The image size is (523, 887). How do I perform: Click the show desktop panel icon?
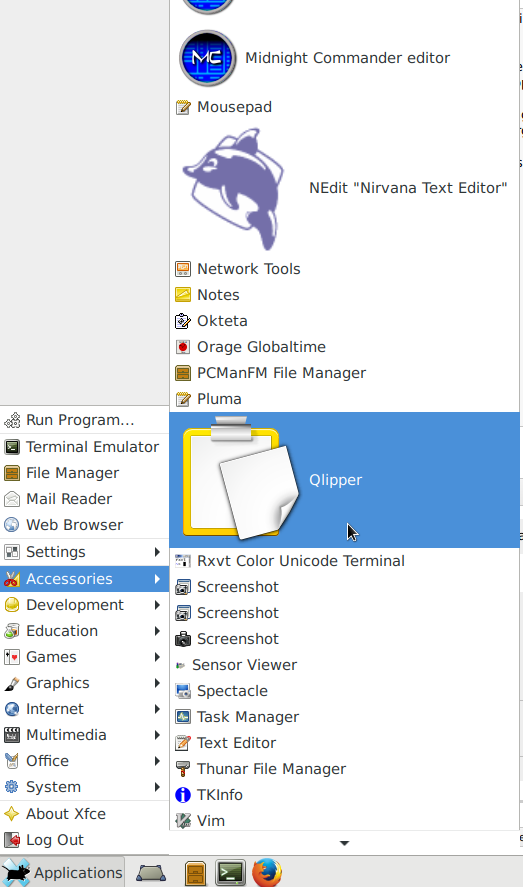pyautogui.click(x=151, y=873)
